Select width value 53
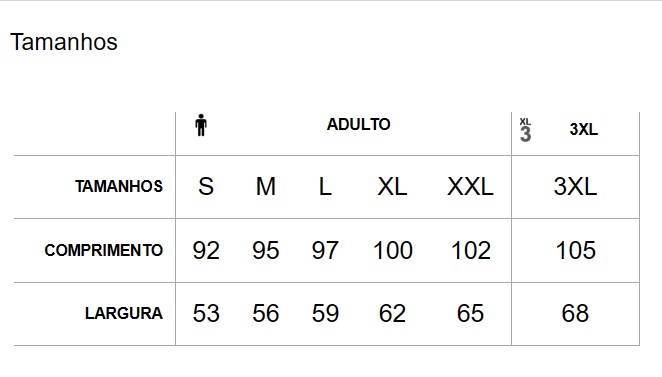 point(206,313)
